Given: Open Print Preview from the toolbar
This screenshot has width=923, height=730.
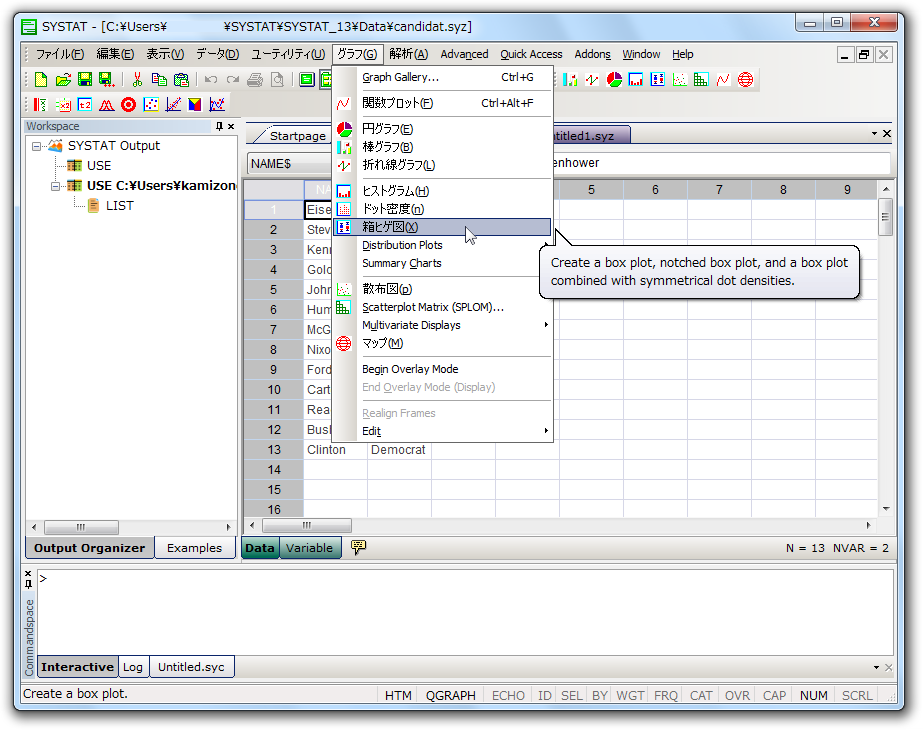Looking at the screenshot, I should coord(277,79).
